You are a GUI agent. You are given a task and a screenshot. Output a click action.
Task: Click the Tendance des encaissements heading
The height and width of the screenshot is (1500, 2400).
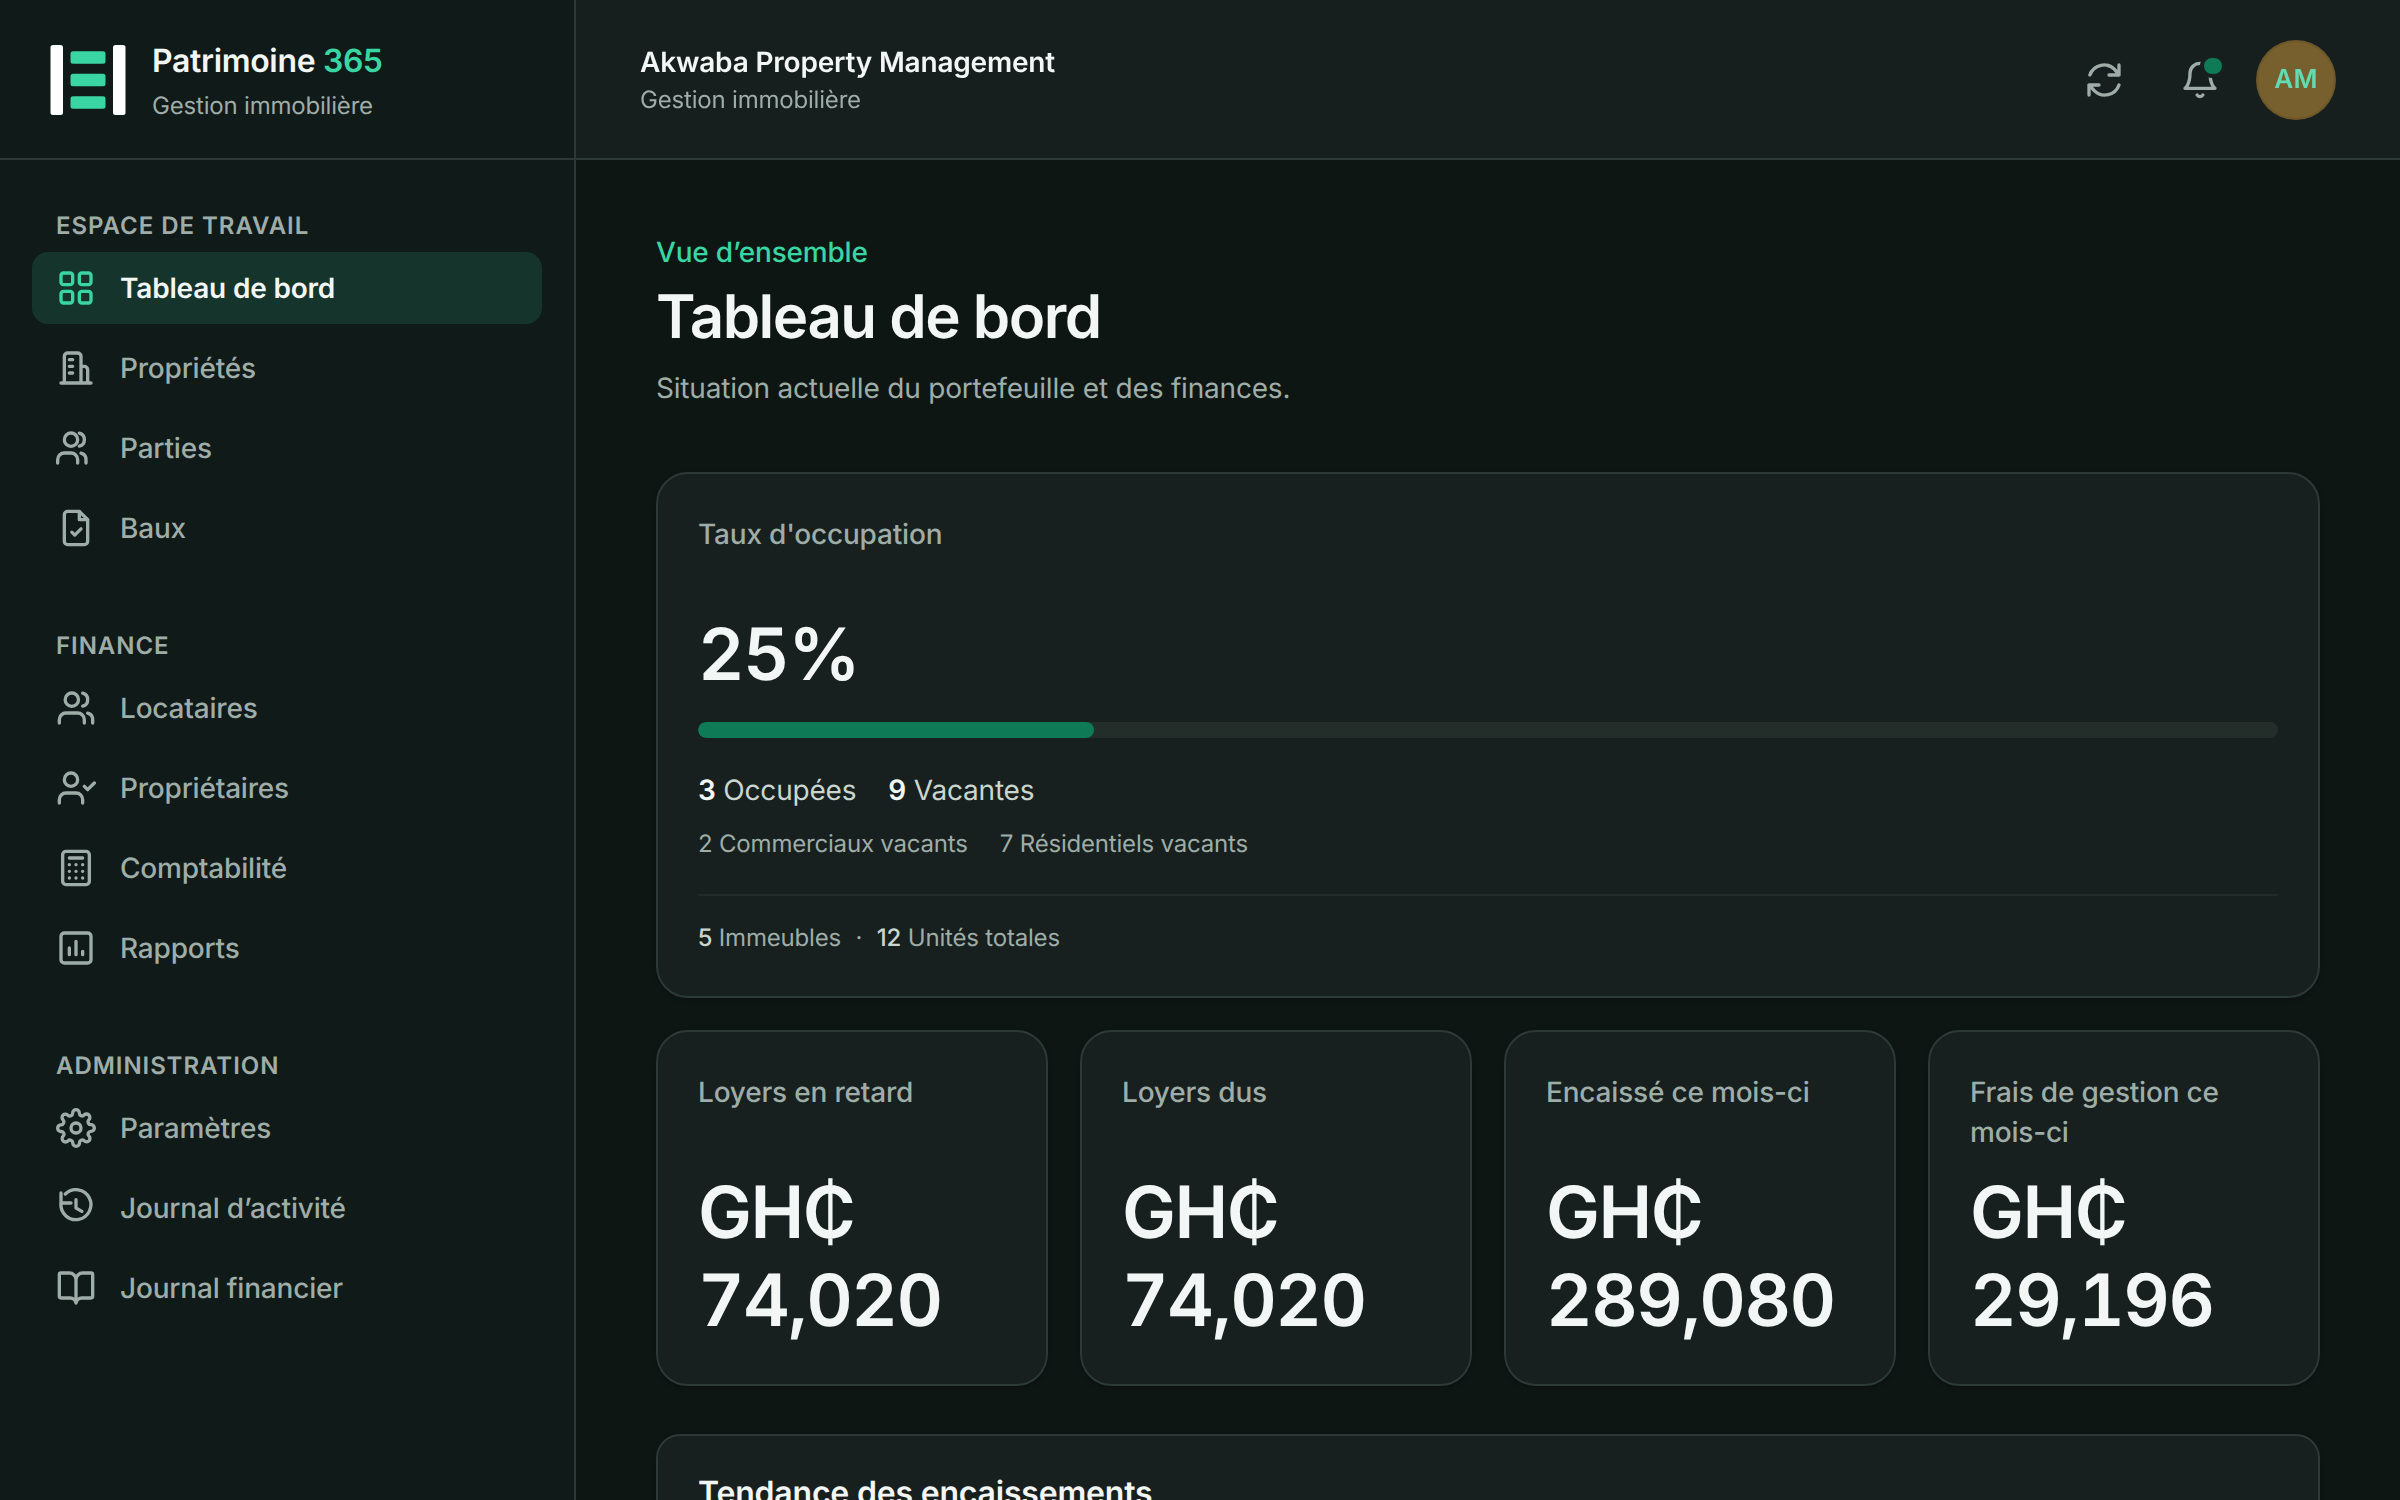click(x=925, y=1488)
